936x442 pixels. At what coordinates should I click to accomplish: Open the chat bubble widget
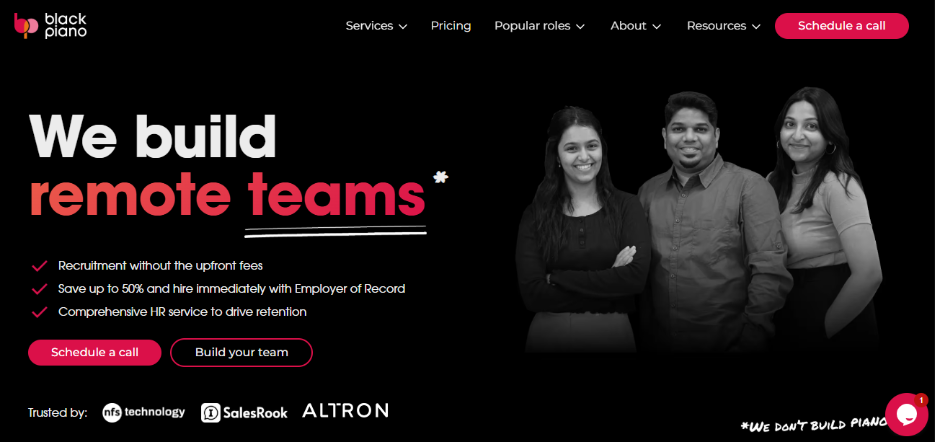tap(906, 415)
